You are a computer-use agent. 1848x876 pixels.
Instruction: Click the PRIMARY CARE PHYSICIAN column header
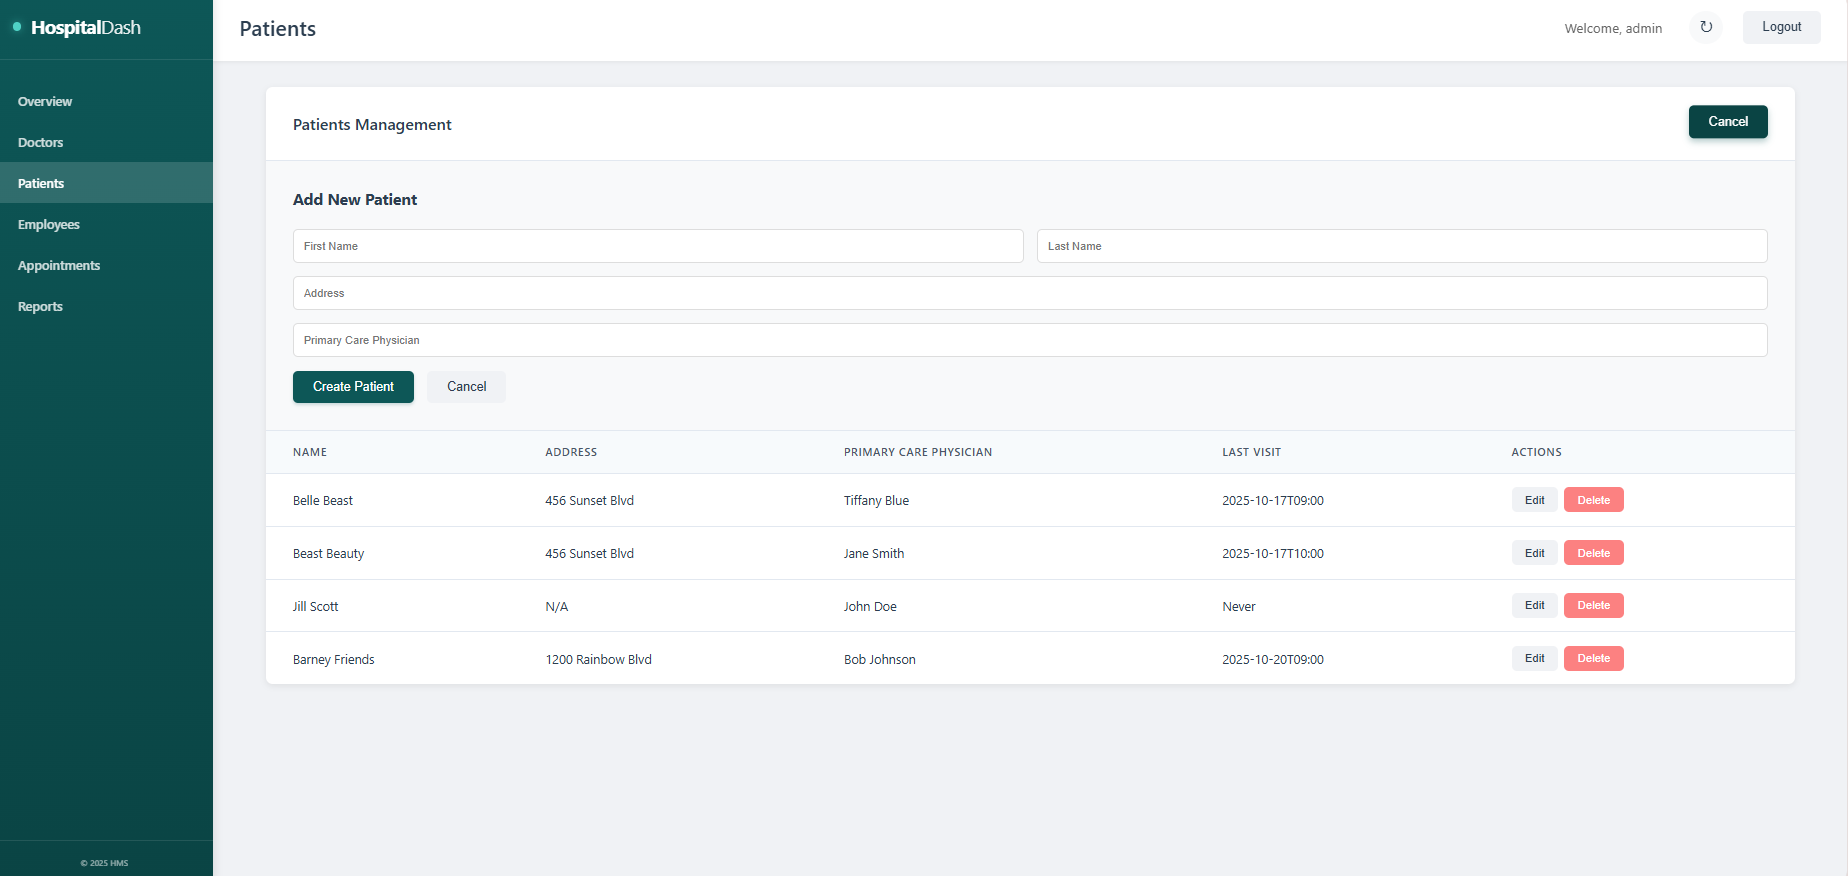[x=918, y=452]
